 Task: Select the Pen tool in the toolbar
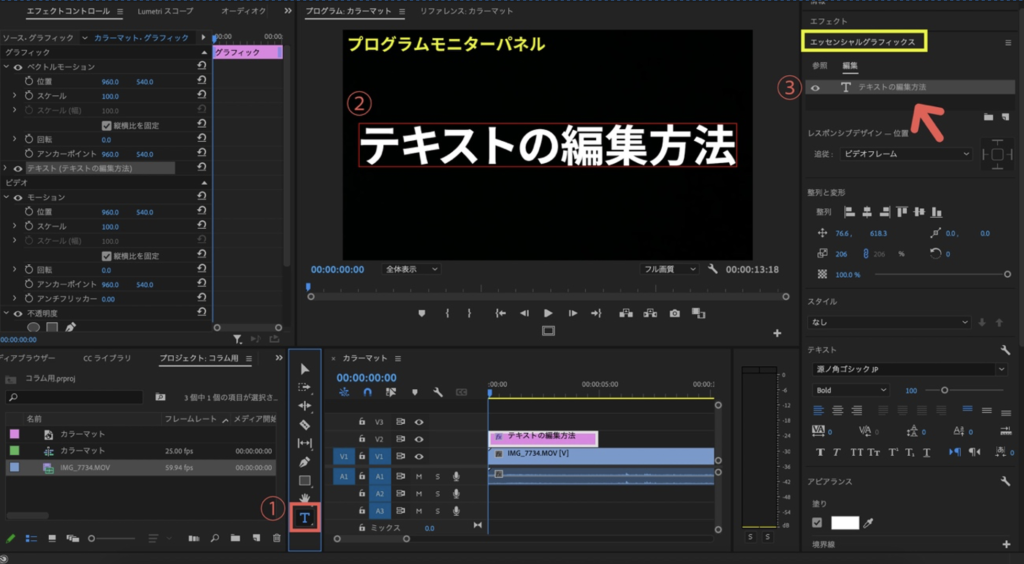(305, 462)
